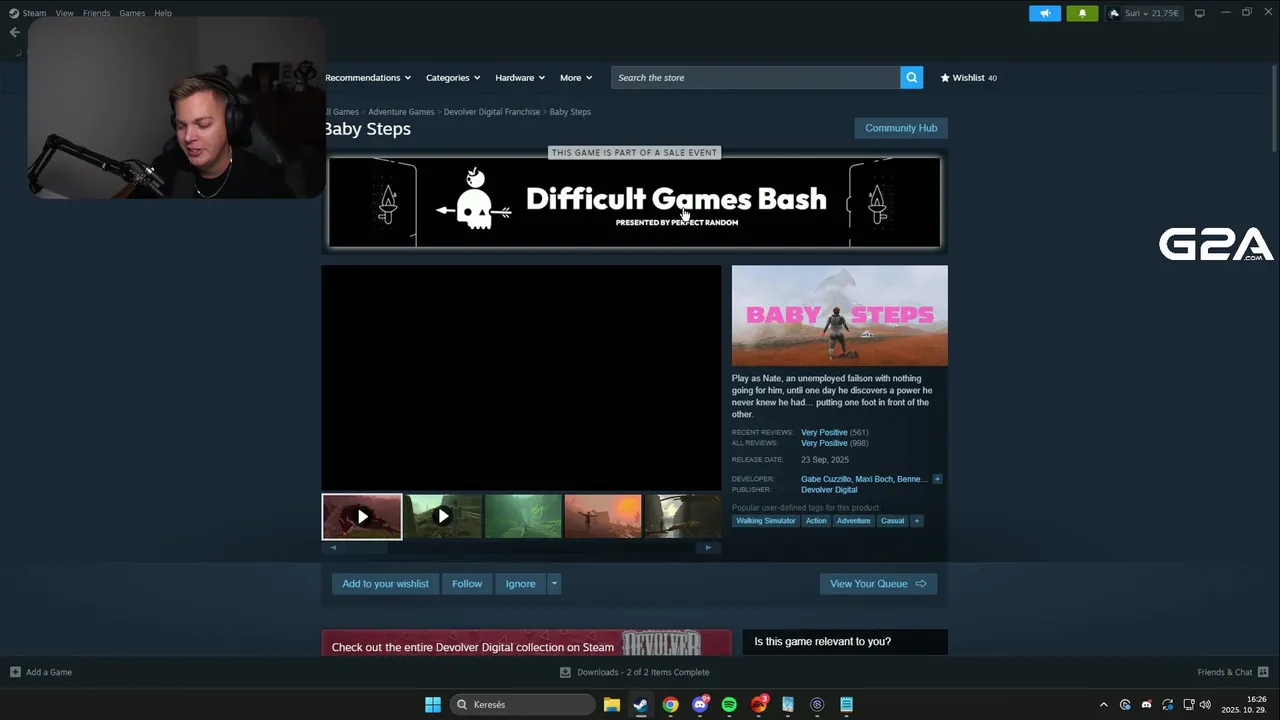Open the Help menu
This screenshot has height=720, width=1280.
click(163, 13)
